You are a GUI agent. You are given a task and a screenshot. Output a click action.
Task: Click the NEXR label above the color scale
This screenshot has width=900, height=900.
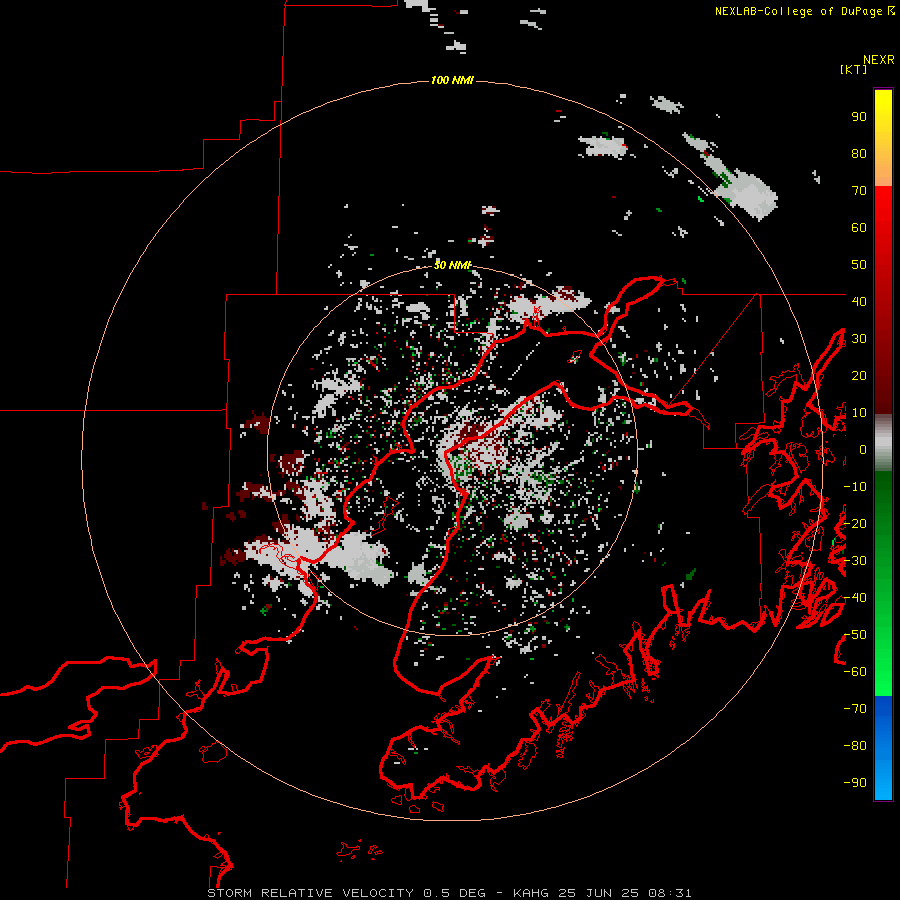878,60
